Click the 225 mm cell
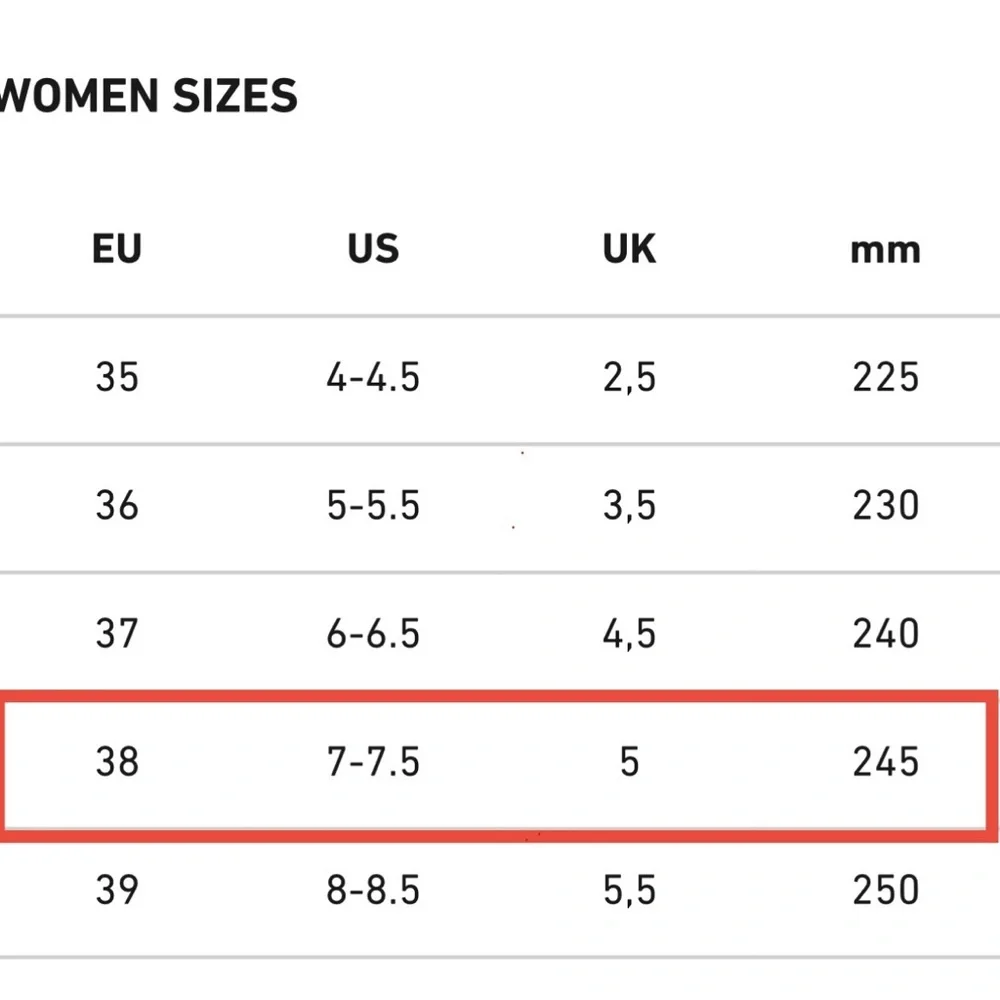Screen dimensions: 1000x1000 885,378
